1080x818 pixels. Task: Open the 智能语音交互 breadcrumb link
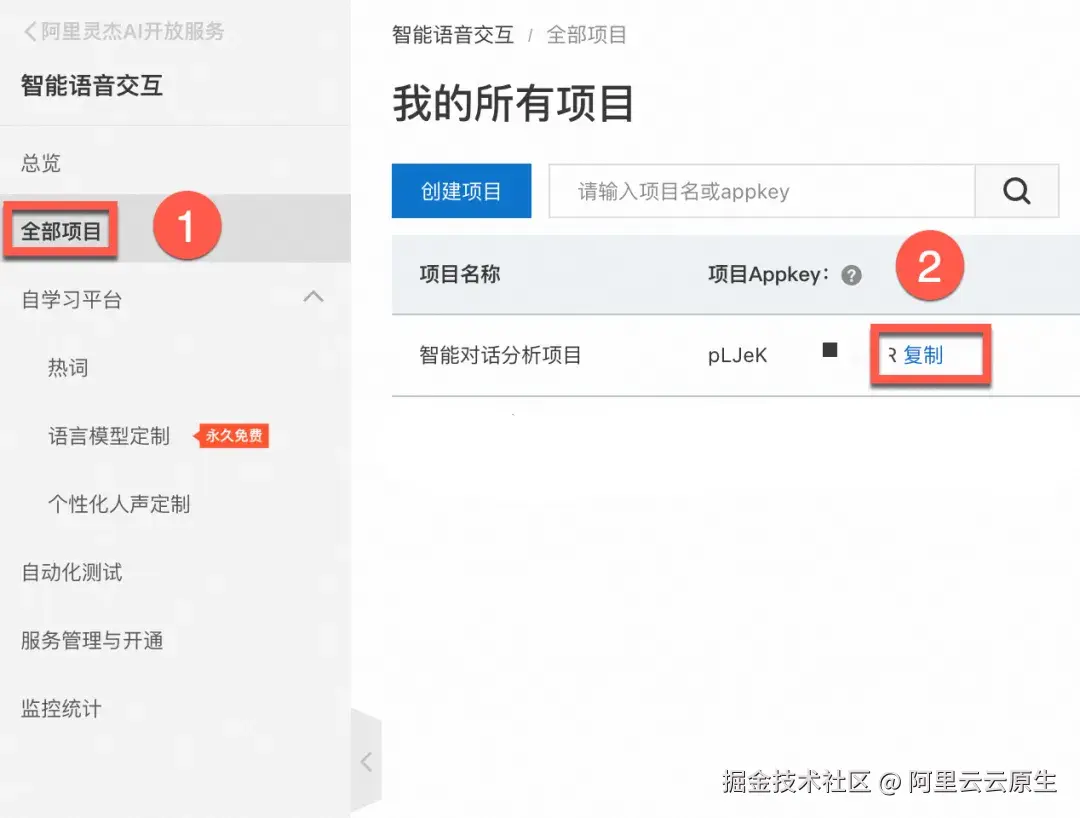pos(449,35)
